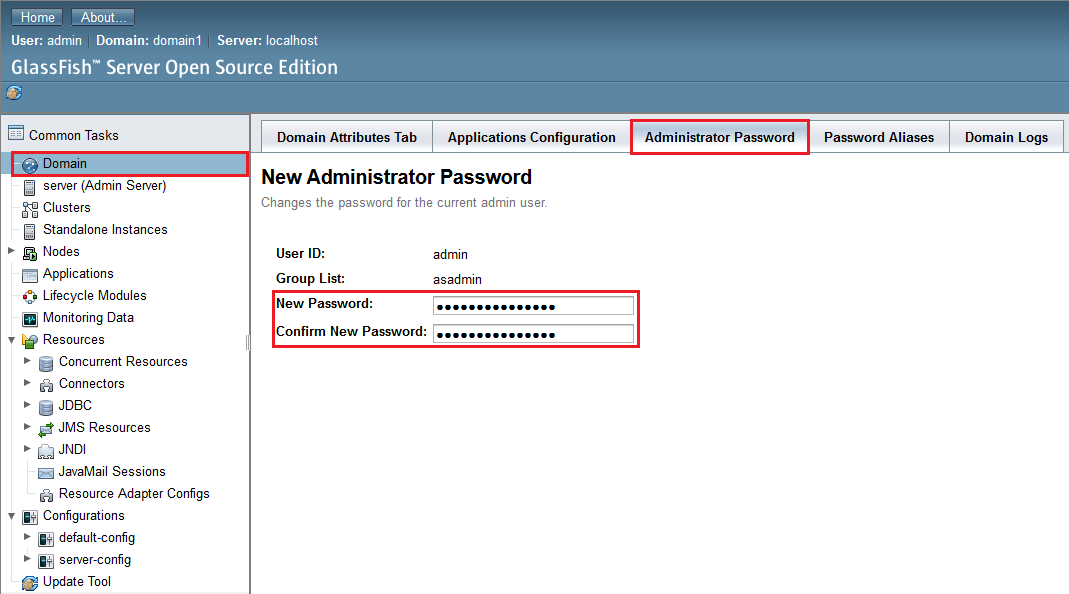
Task: Expand Concurrent Resources node
Action: click(27, 361)
